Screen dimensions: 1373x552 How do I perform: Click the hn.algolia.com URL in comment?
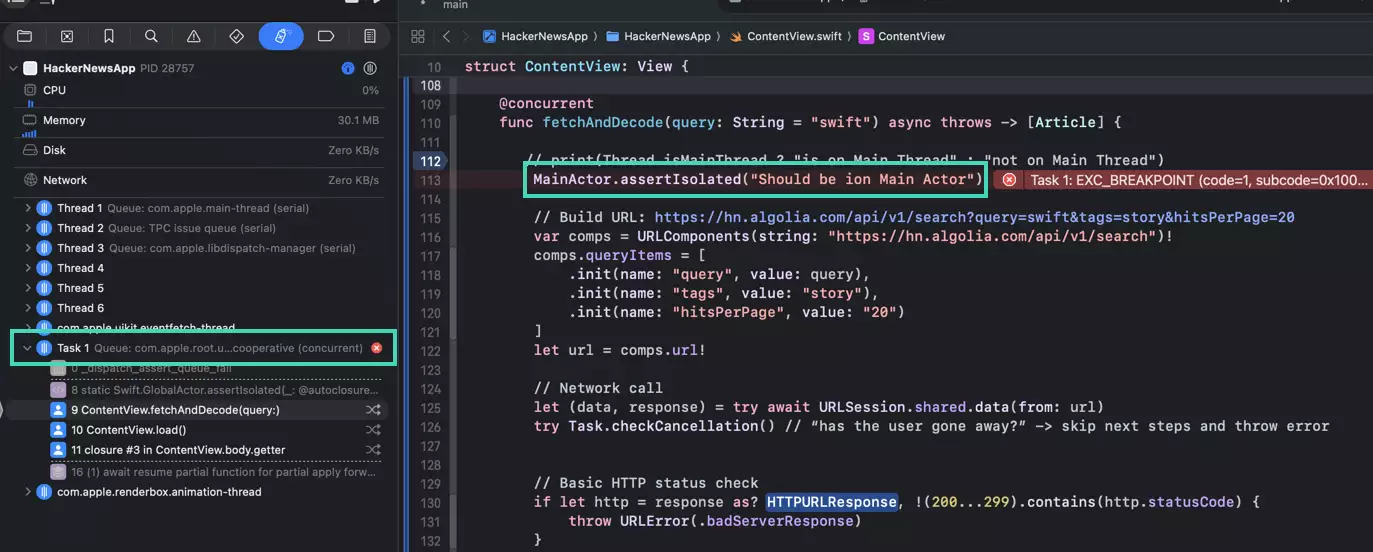point(974,217)
